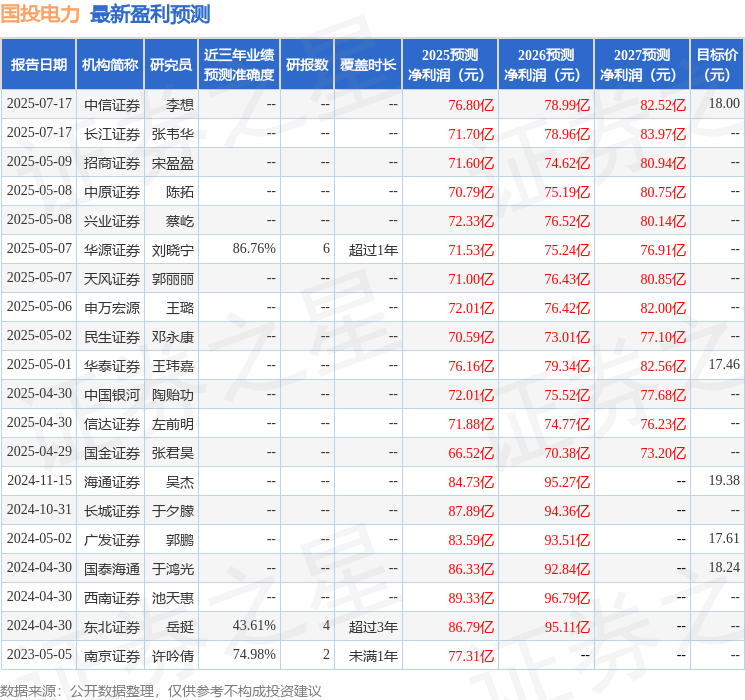Click coverage duration 未满1年
745x700 pixels.
coord(373,655)
